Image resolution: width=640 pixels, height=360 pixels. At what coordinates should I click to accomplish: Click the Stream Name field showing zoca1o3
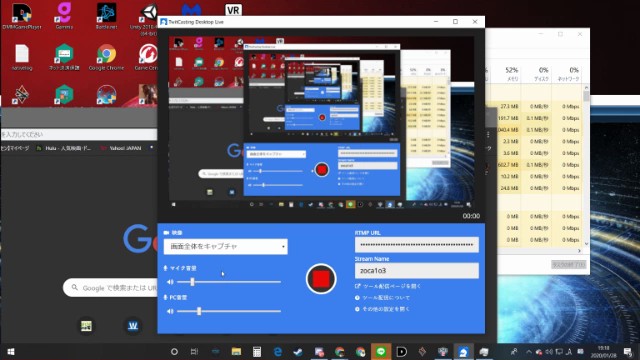(417, 271)
